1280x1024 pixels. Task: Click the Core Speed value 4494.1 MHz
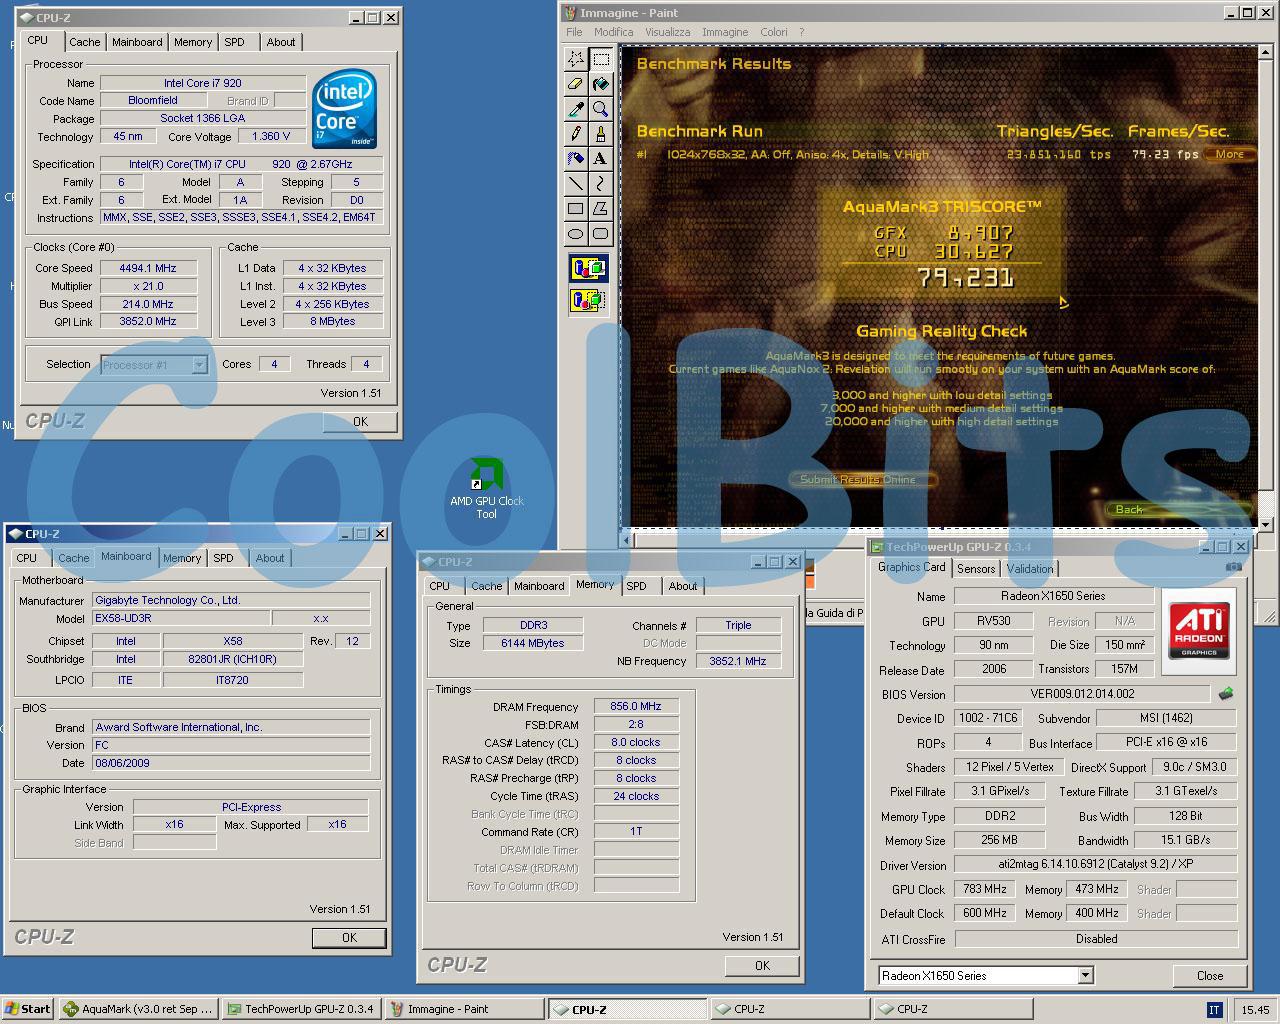[148, 268]
